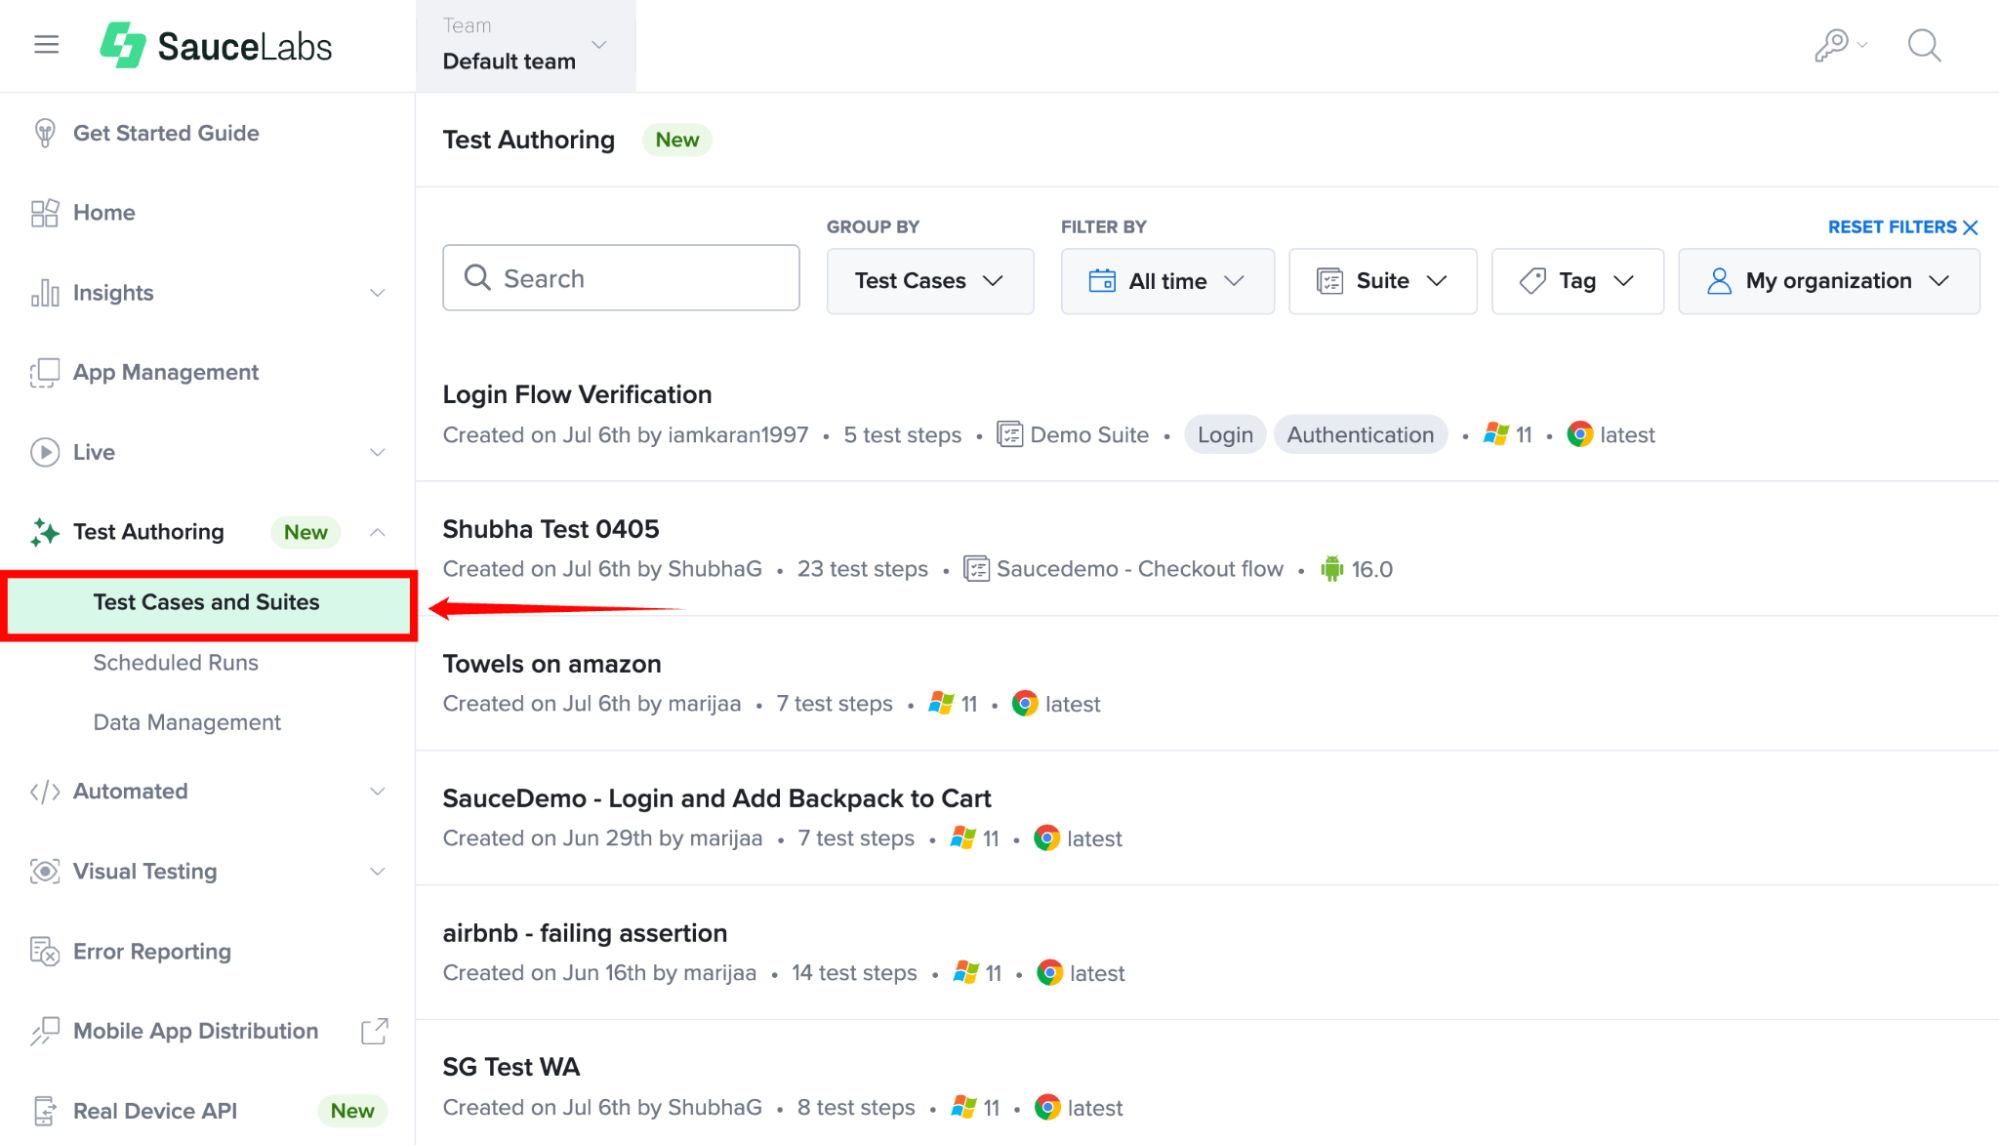
Task: Go to Scheduled Runs
Action: click(x=176, y=663)
